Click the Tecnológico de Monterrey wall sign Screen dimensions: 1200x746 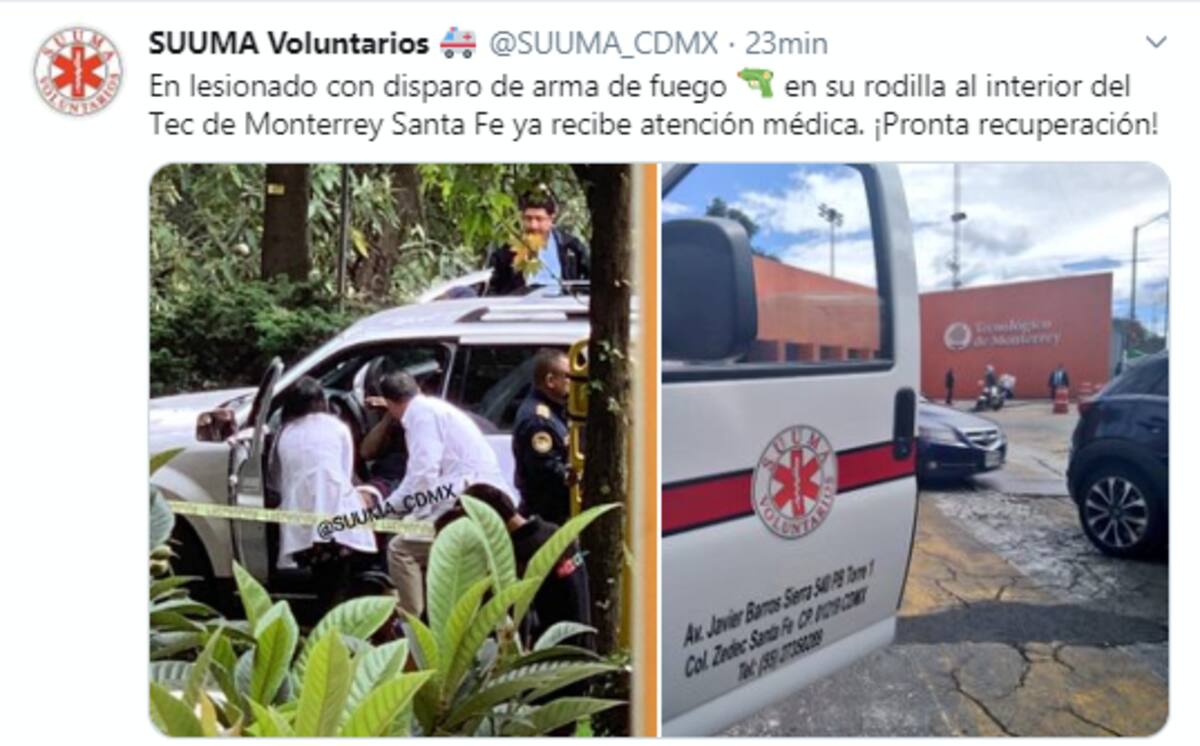pos(1003,334)
